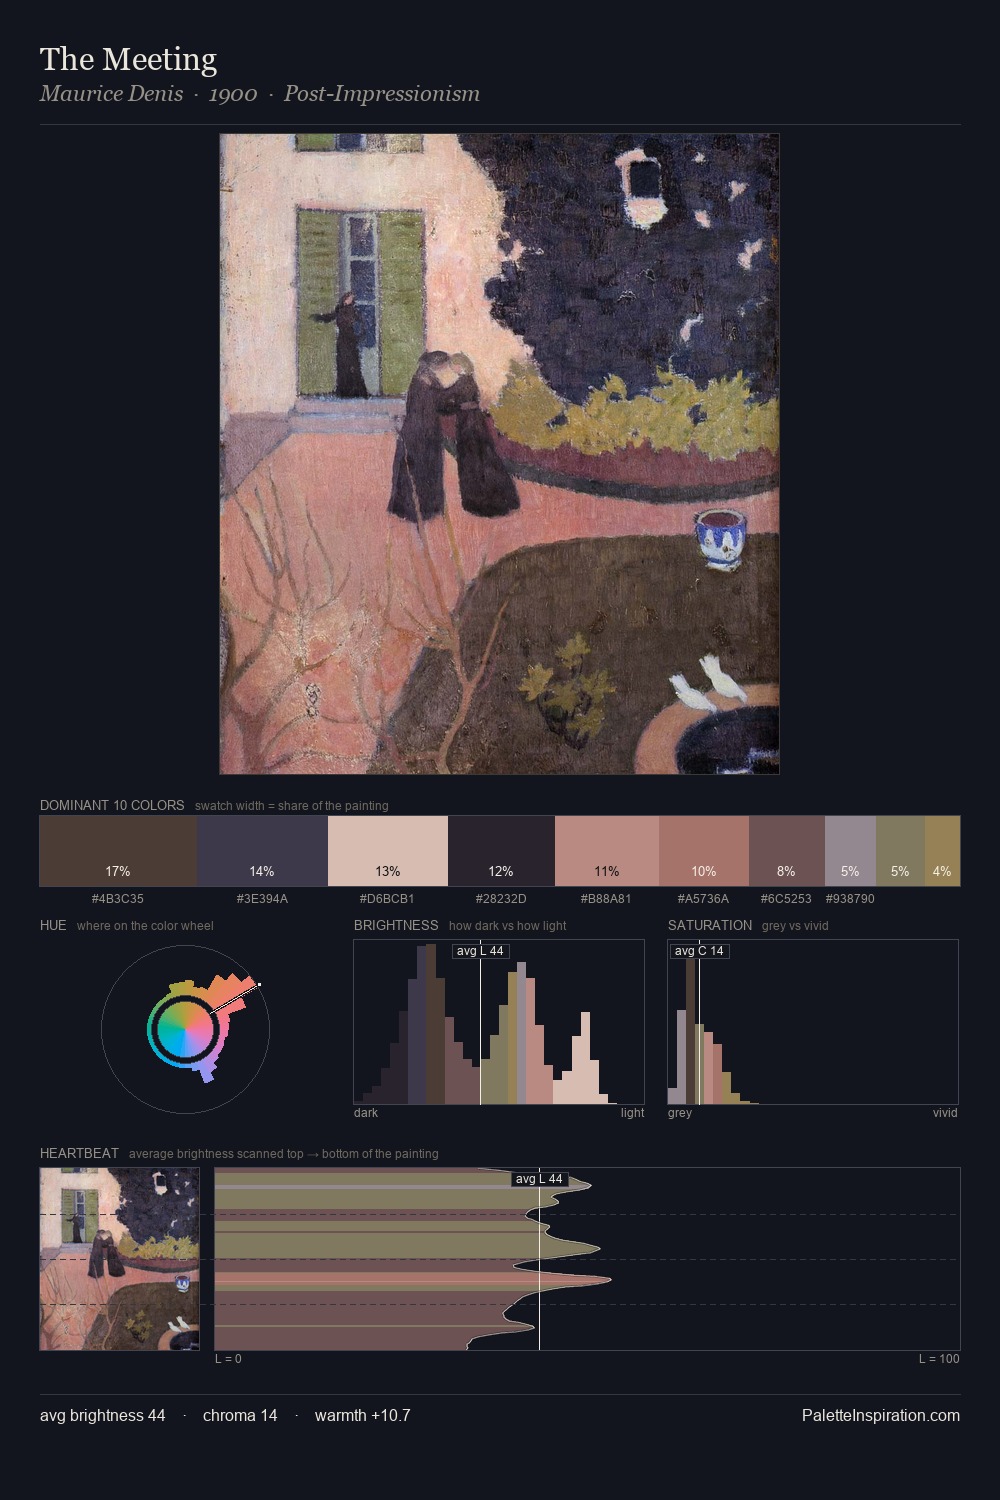This screenshot has height=1500, width=1000.
Task: Select the 10% terracotta swatch
Action: pos(704,851)
